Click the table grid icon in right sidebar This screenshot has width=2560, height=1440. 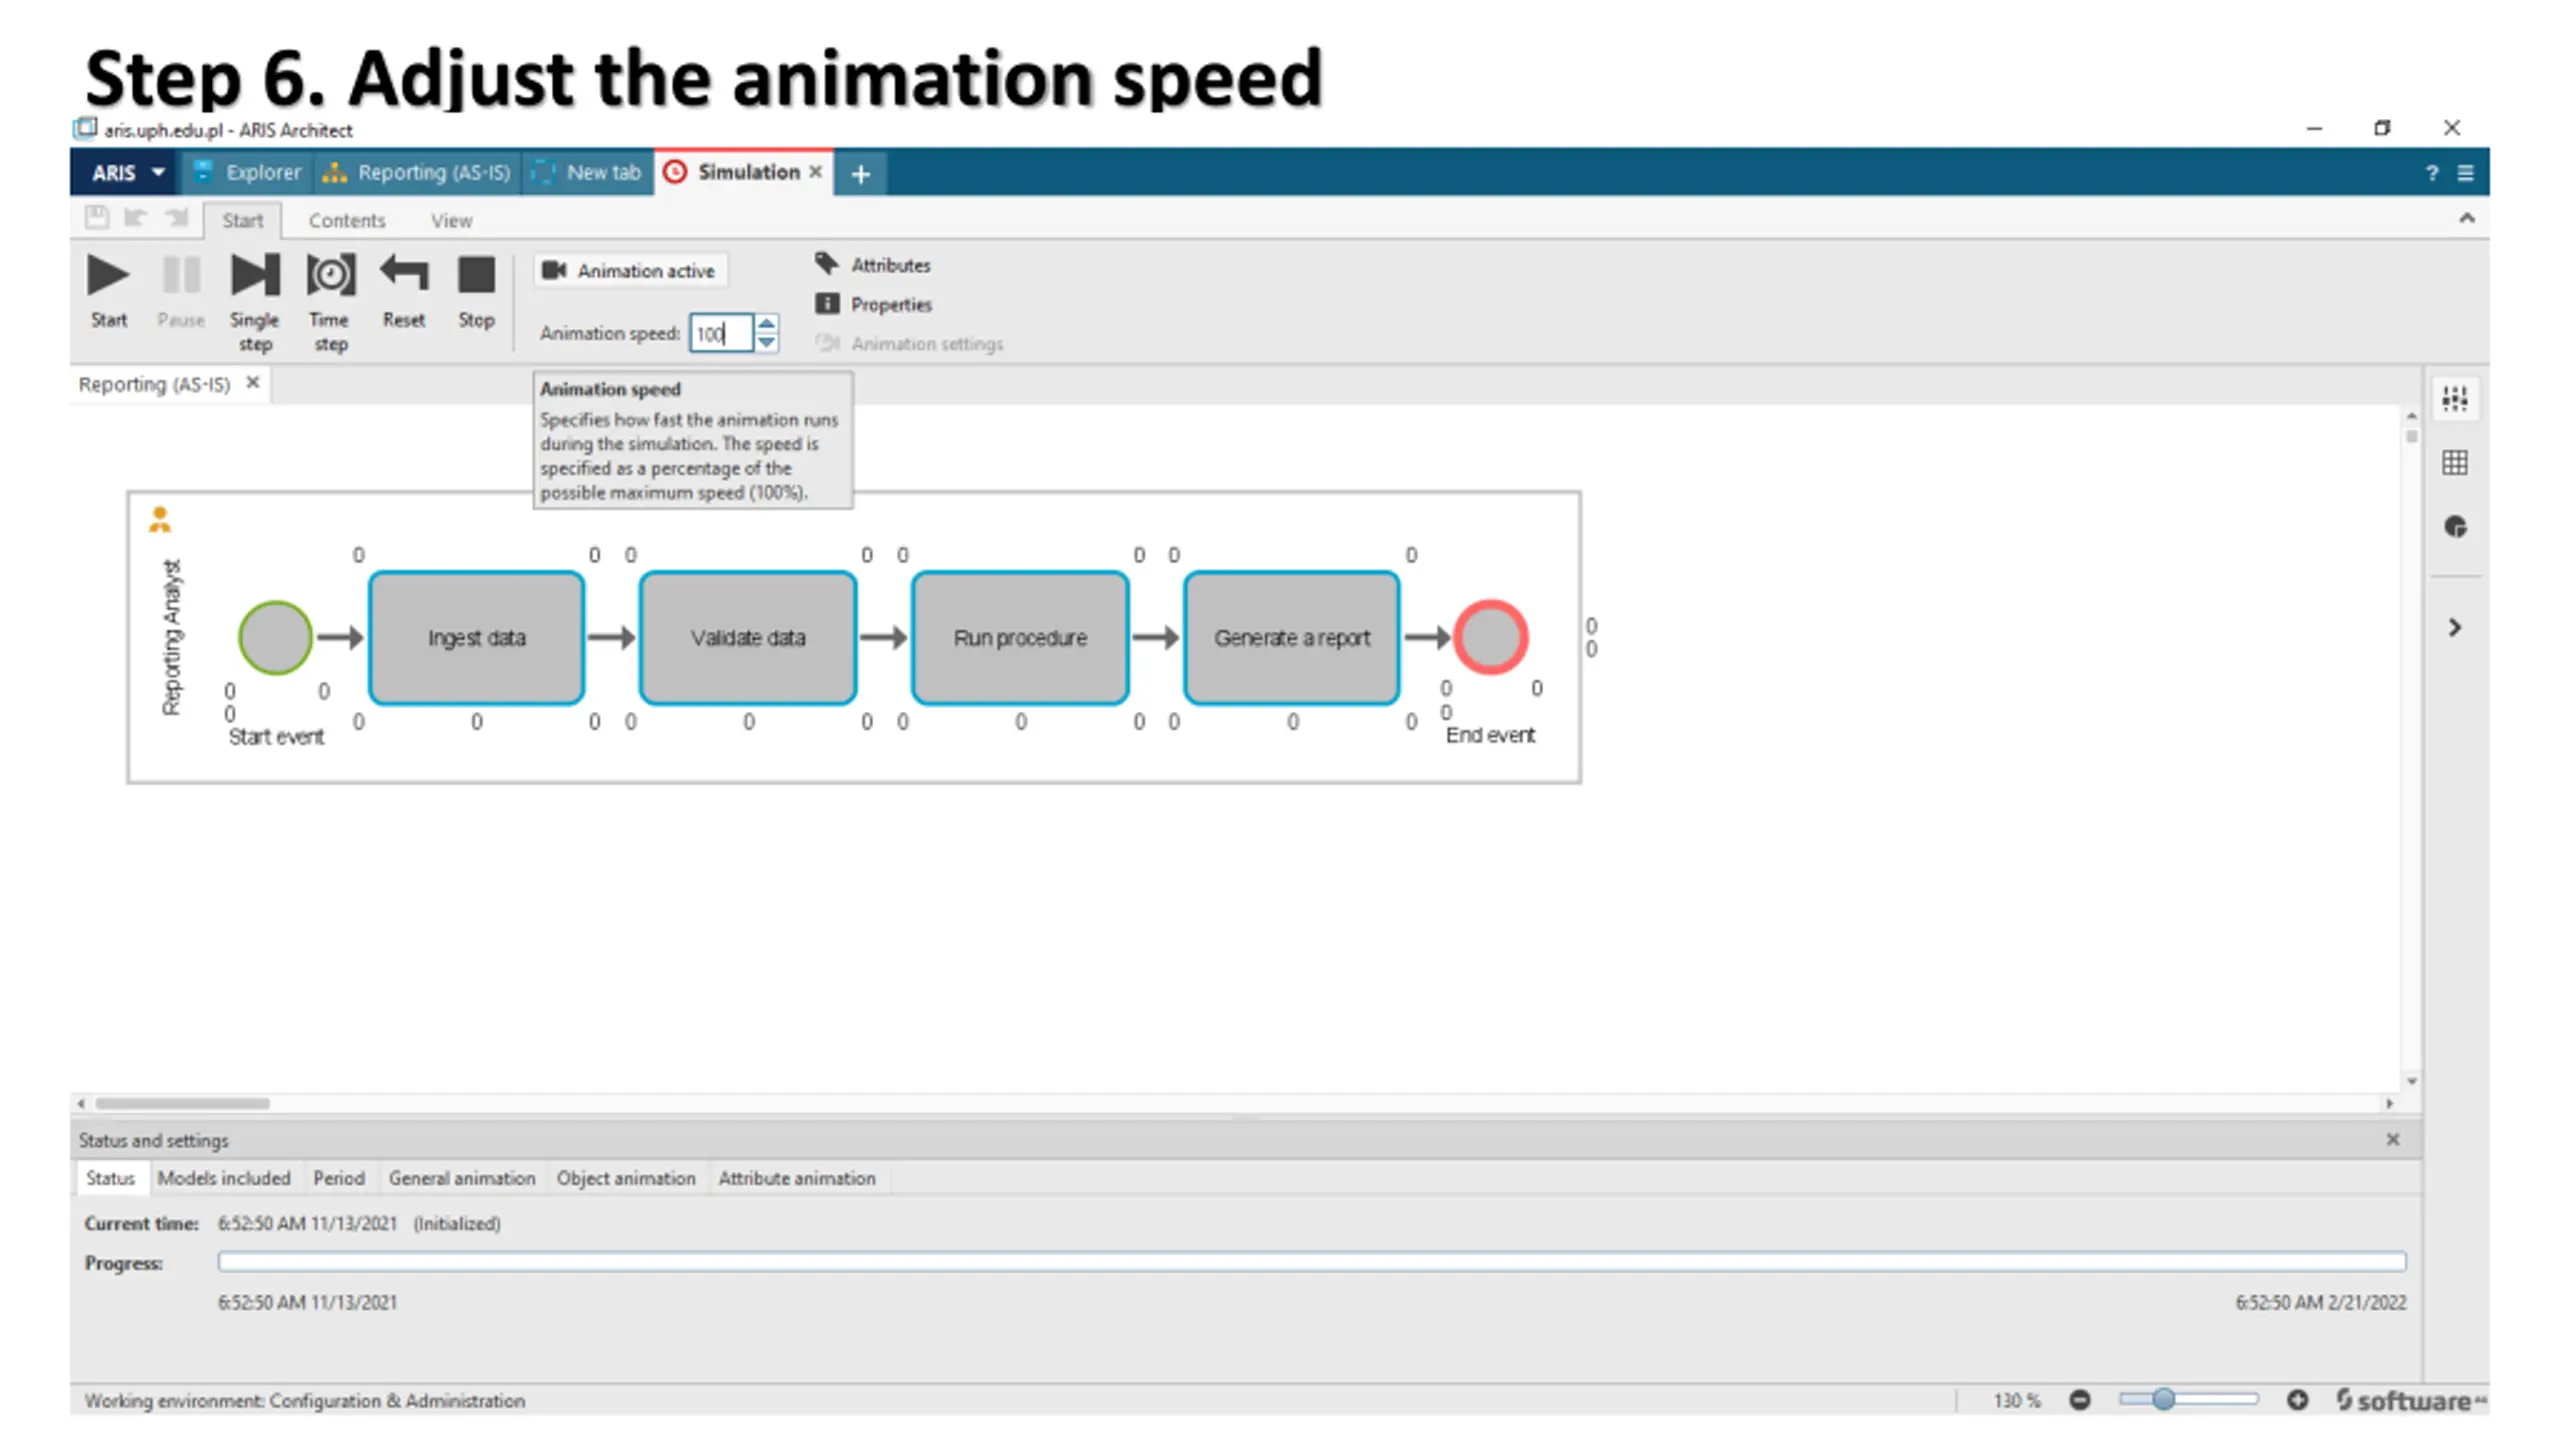coord(2455,463)
